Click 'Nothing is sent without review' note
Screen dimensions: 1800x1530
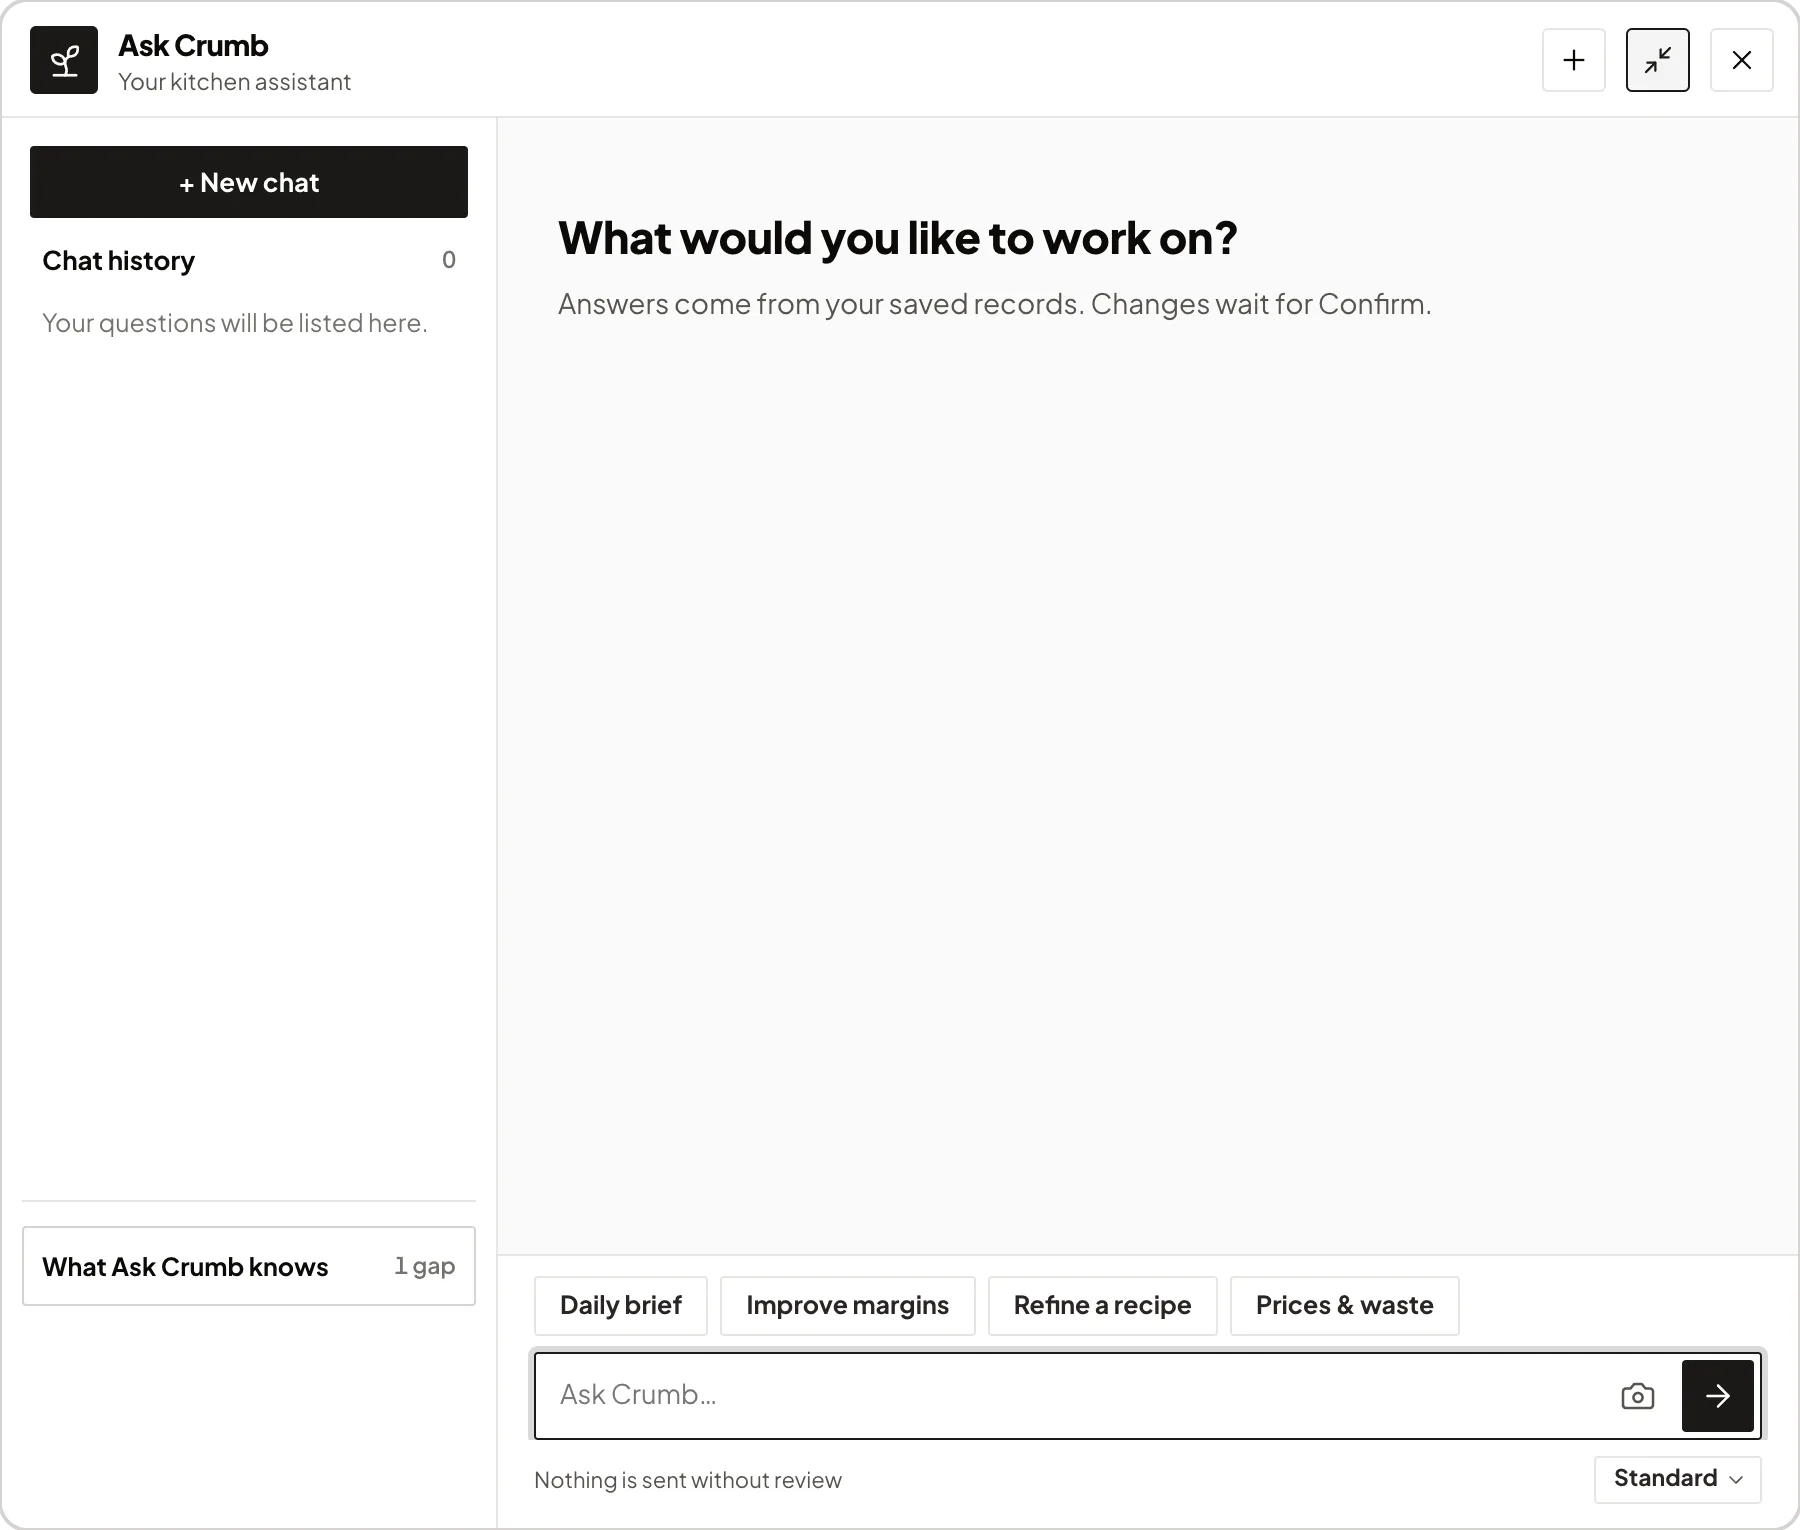click(x=688, y=1480)
